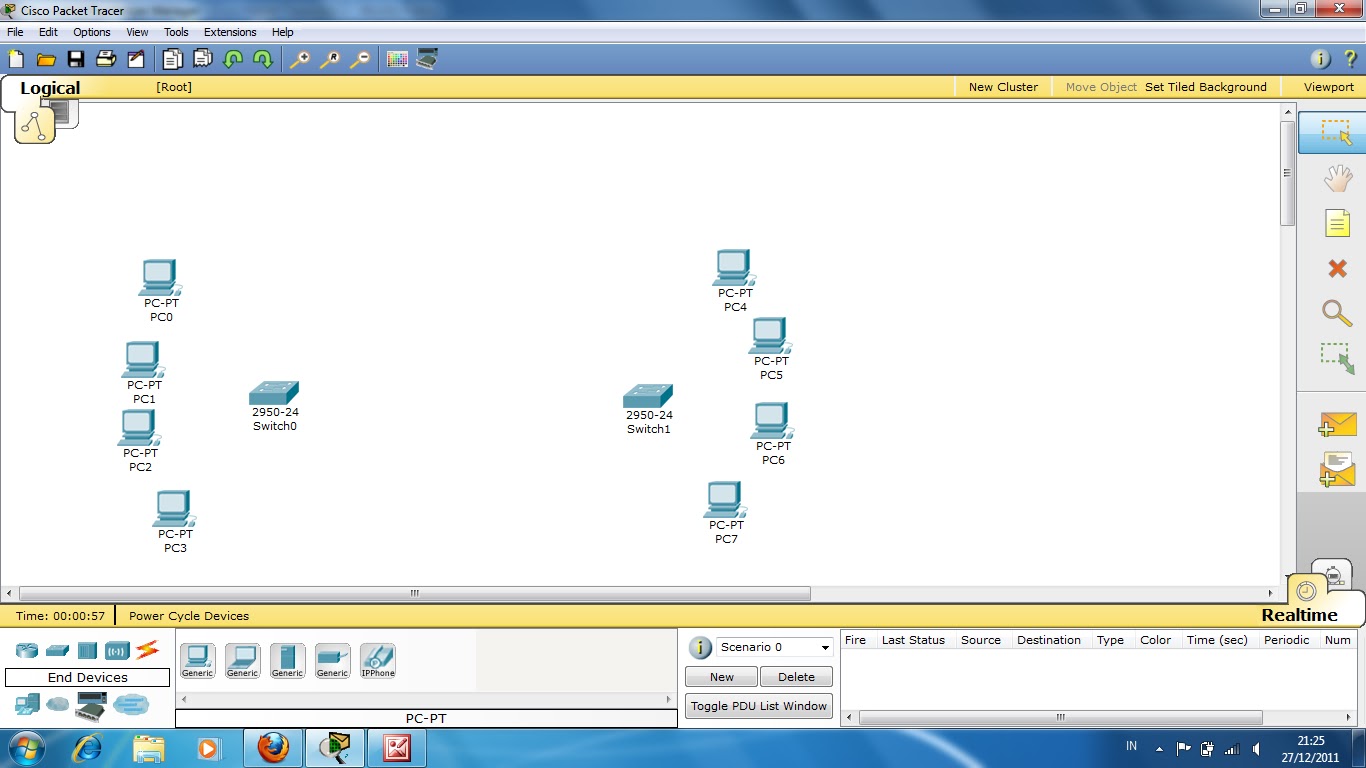Save the network with floppy icon
The height and width of the screenshot is (768, 1366).
(x=75, y=59)
